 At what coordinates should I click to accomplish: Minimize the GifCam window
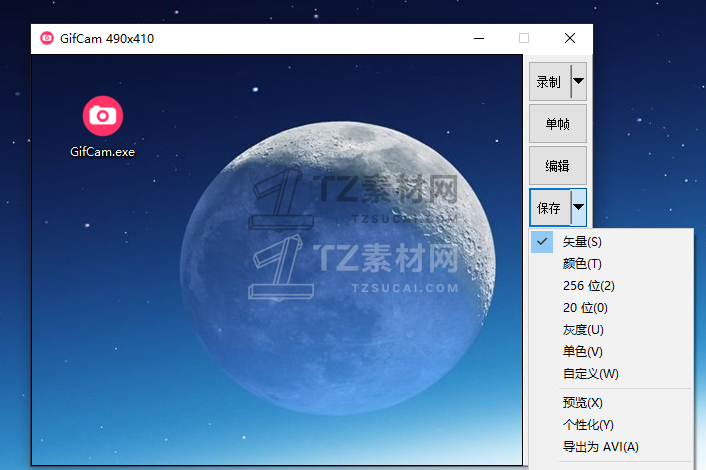tap(479, 38)
